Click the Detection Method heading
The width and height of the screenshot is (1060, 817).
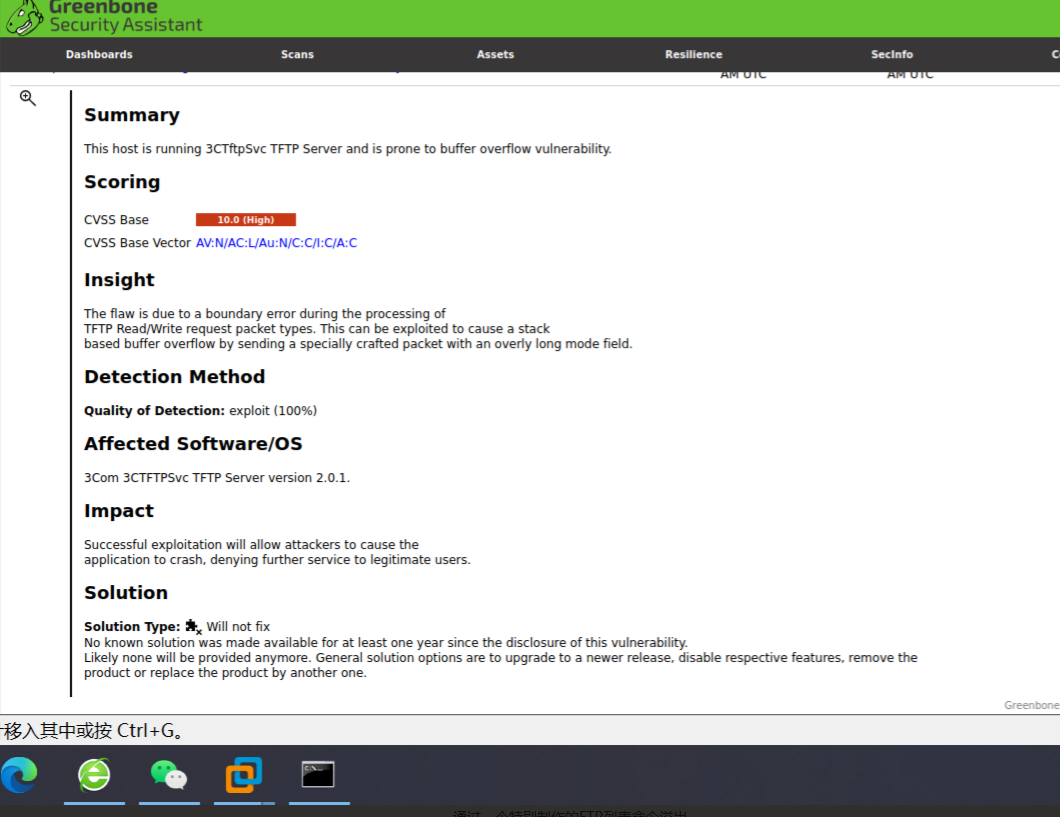[174, 376]
